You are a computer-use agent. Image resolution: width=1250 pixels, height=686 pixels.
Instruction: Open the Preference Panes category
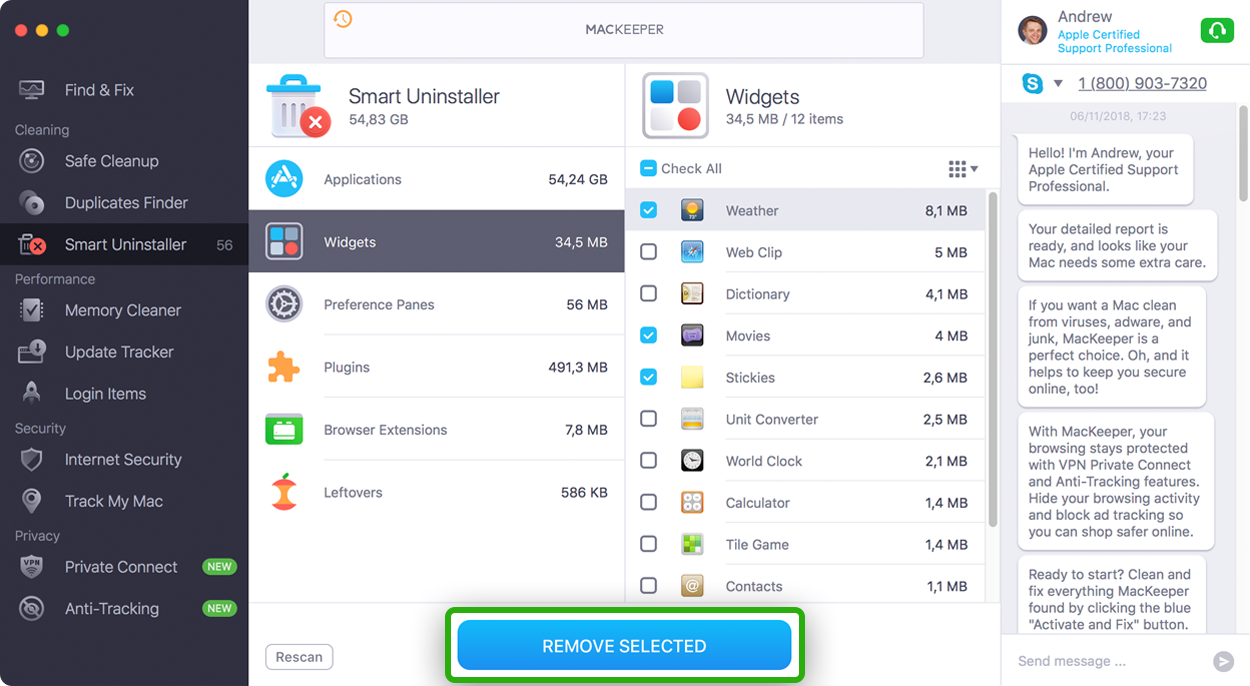436,304
